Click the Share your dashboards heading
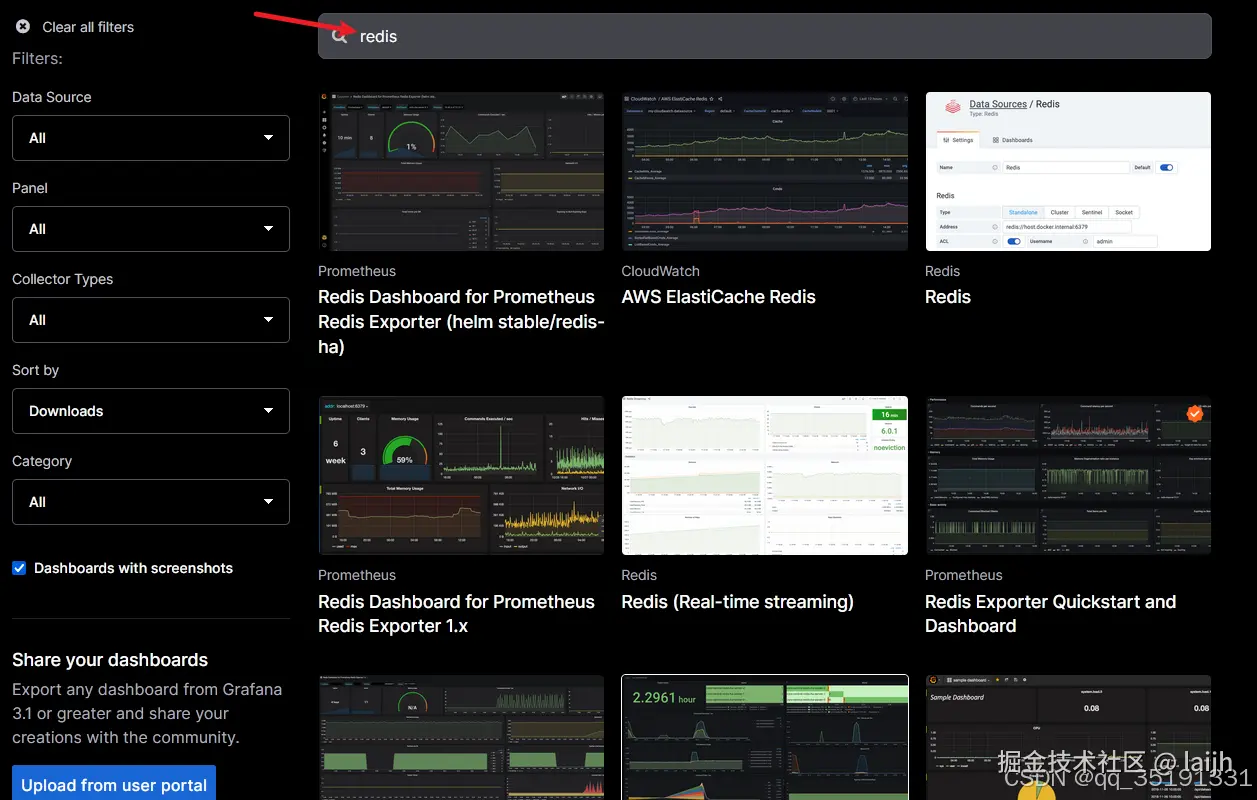This screenshot has height=800, width=1257. click(x=110, y=660)
